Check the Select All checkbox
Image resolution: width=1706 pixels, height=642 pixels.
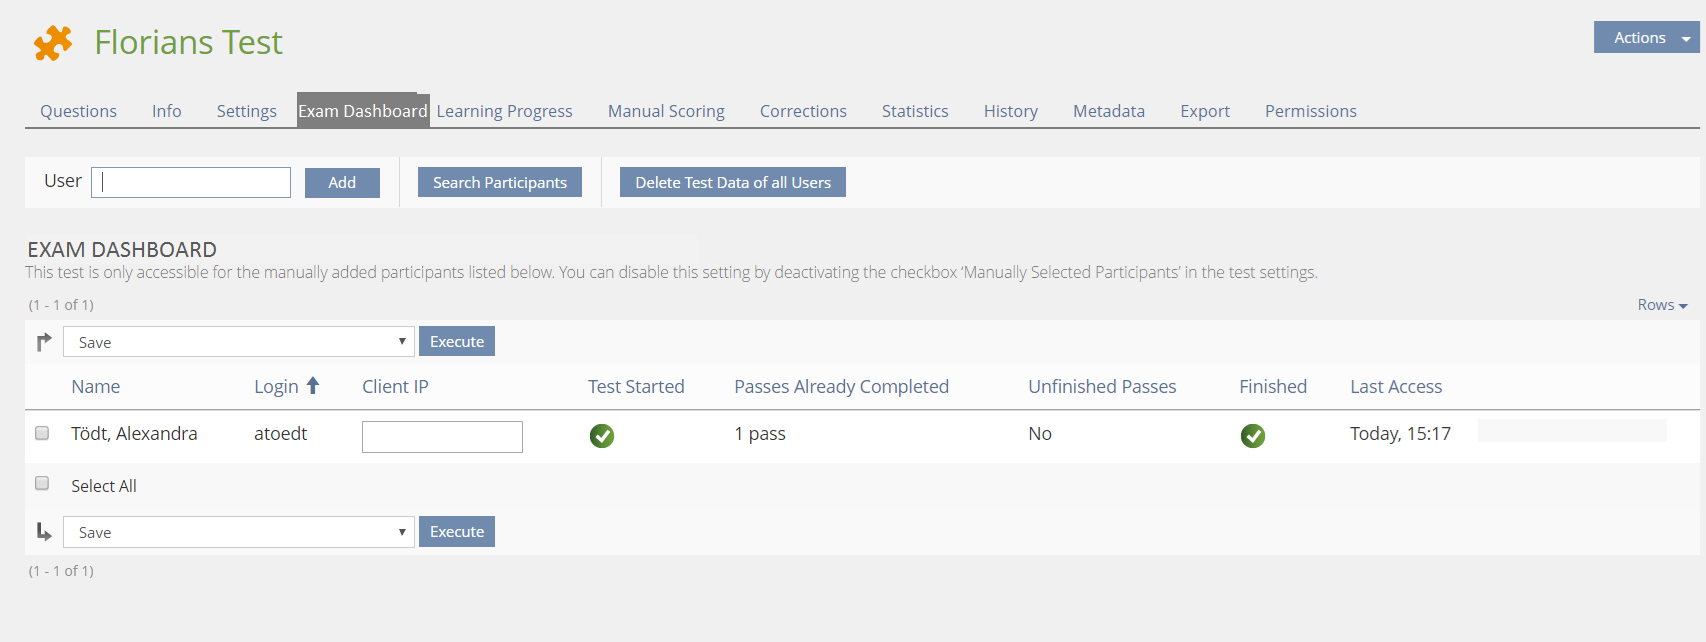[42, 484]
